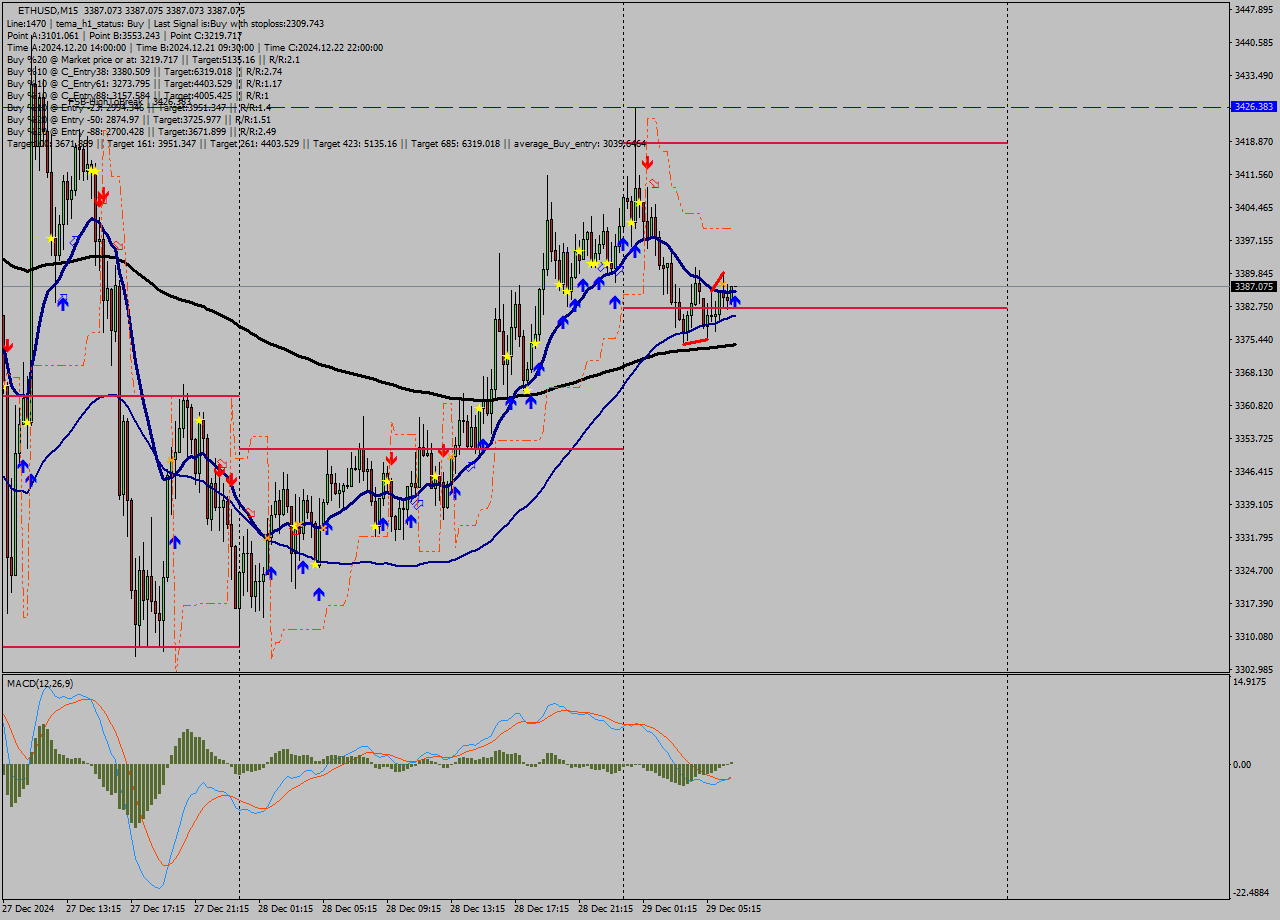This screenshot has width=1280, height=920.
Task: Click the 3368.130 price axis value
Action: point(1255,372)
